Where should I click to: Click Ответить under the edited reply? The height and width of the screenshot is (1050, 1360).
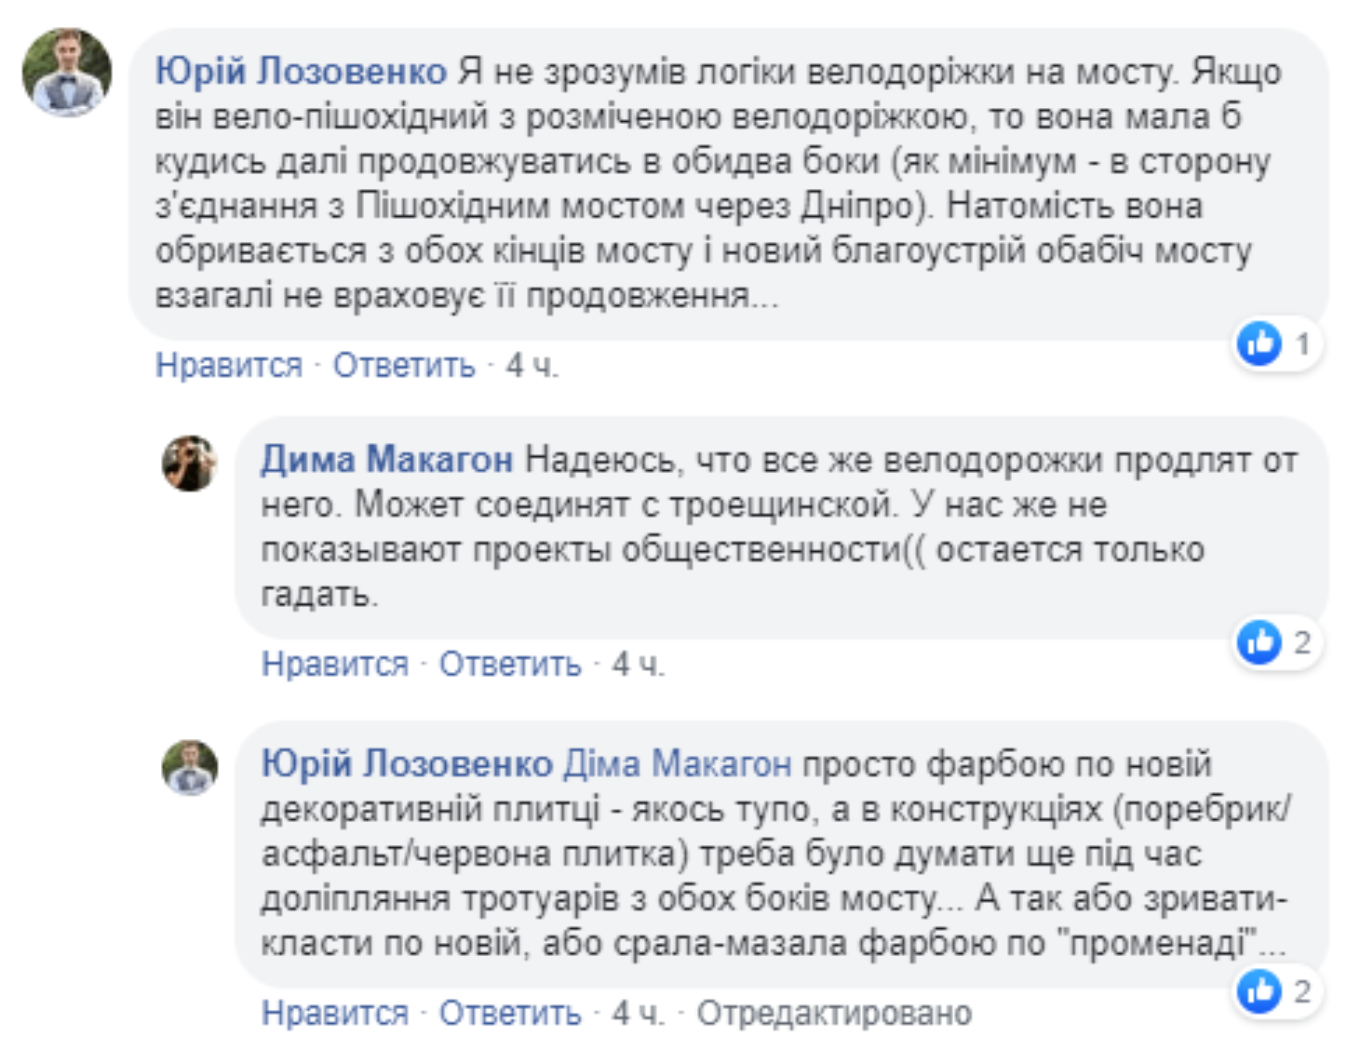coord(510,1013)
